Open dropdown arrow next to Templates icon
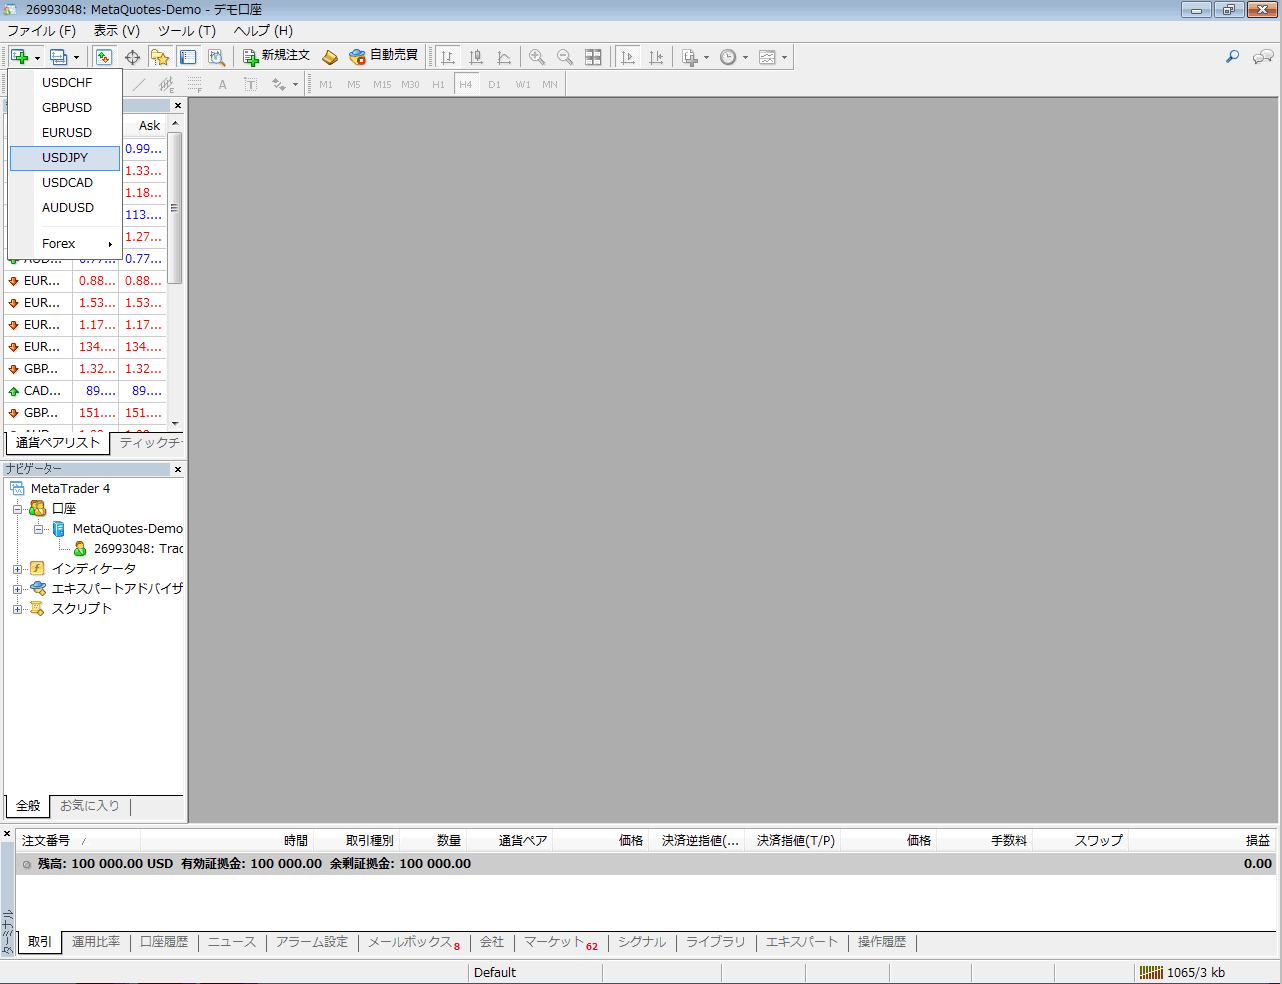 pyautogui.click(x=784, y=57)
